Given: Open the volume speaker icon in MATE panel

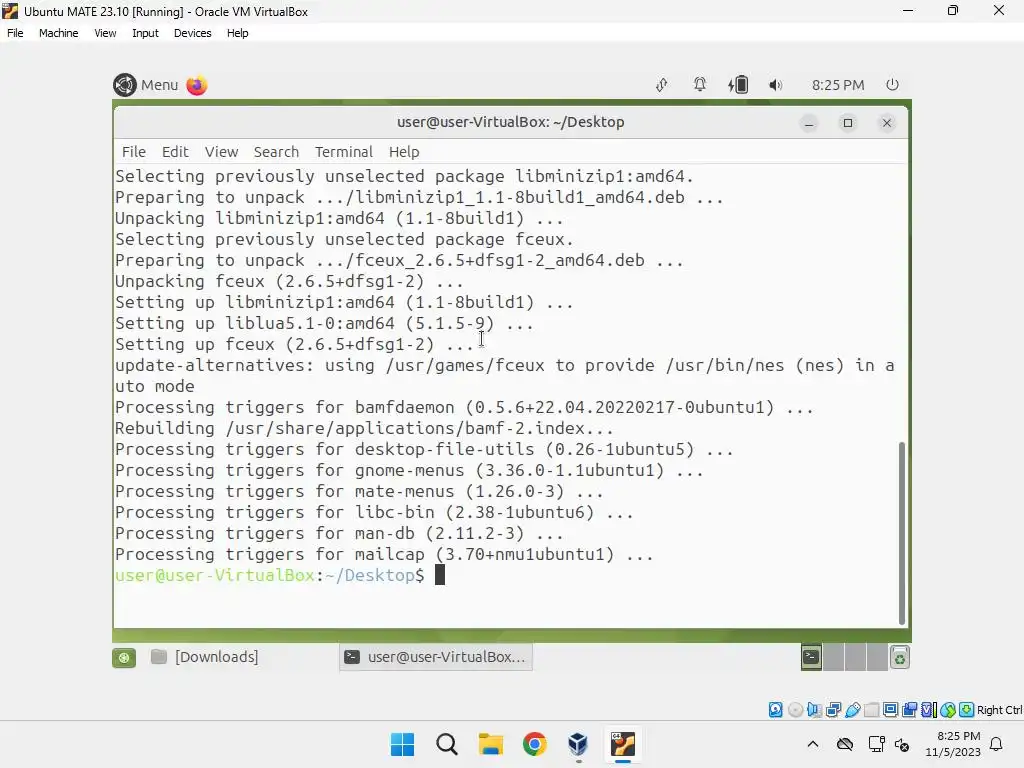Looking at the screenshot, I should click(x=775, y=85).
